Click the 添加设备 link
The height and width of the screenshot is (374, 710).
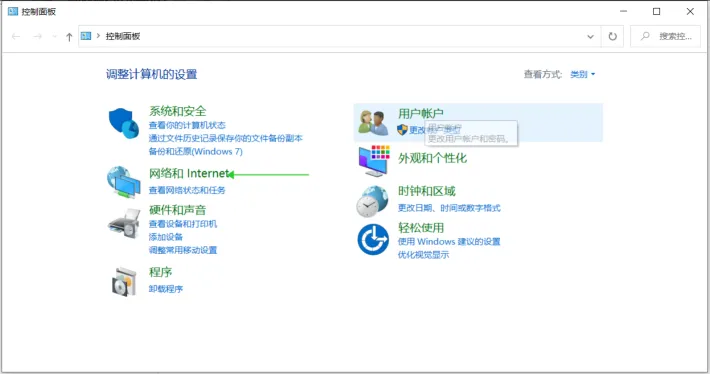click(x=166, y=237)
